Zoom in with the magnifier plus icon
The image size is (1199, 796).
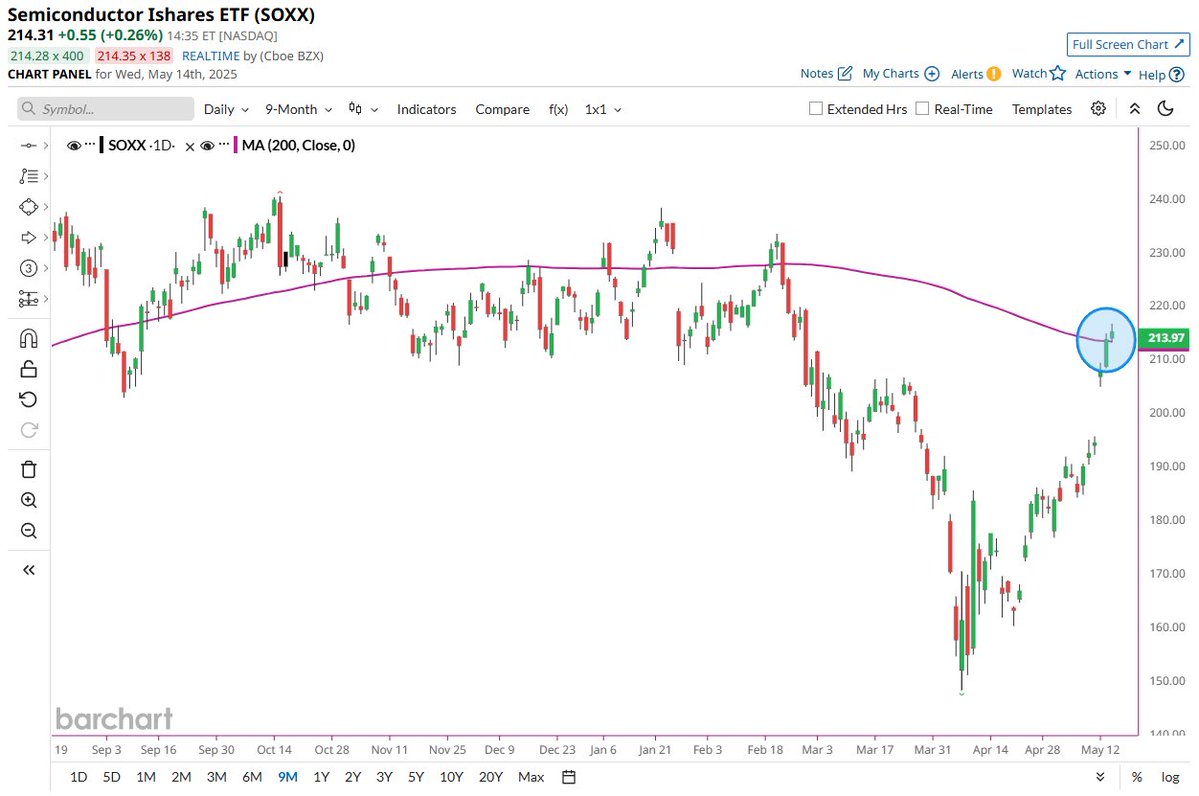[28, 500]
